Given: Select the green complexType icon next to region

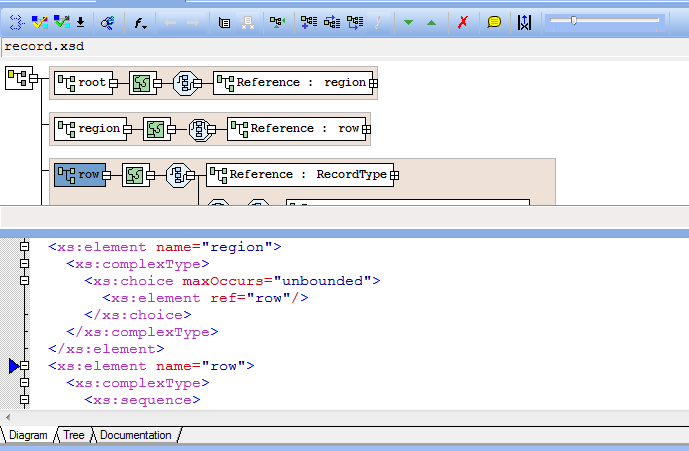Looking at the screenshot, I should [156, 129].
